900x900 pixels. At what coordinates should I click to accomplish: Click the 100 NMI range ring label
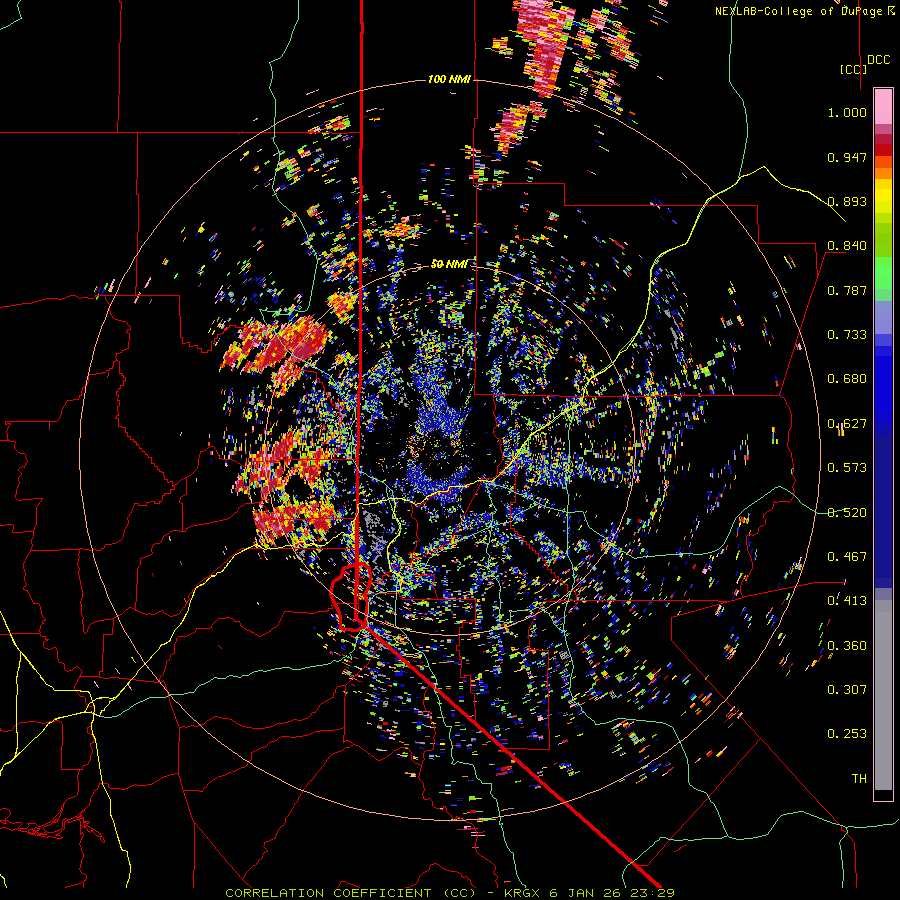pos(449,79)
